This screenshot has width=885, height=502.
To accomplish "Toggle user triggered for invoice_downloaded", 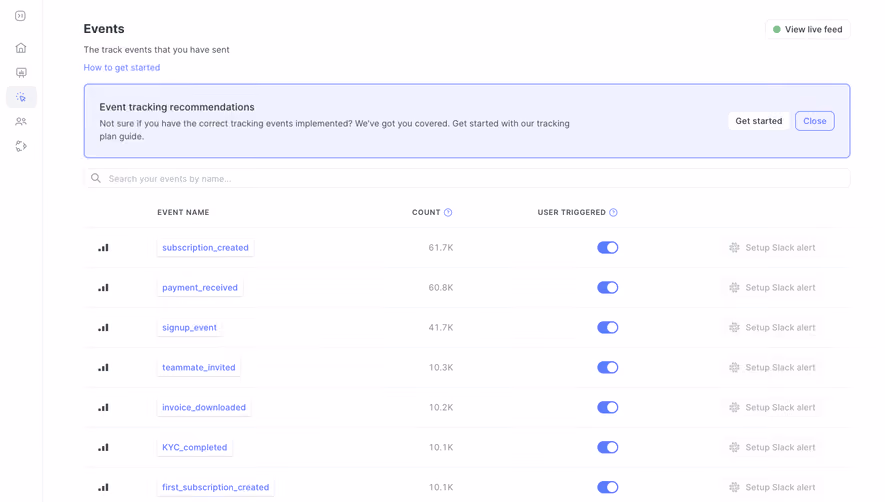I will [608, 407].
